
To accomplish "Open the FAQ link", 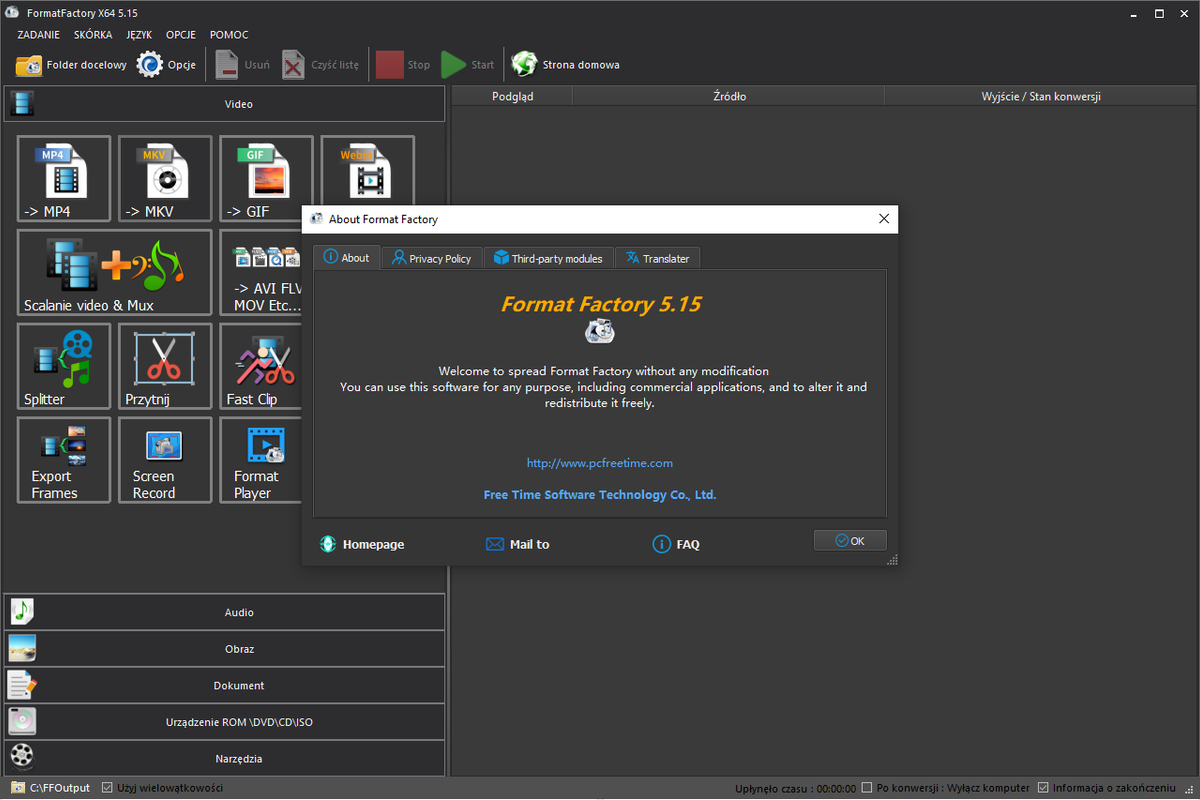I will tap(676, 544).
